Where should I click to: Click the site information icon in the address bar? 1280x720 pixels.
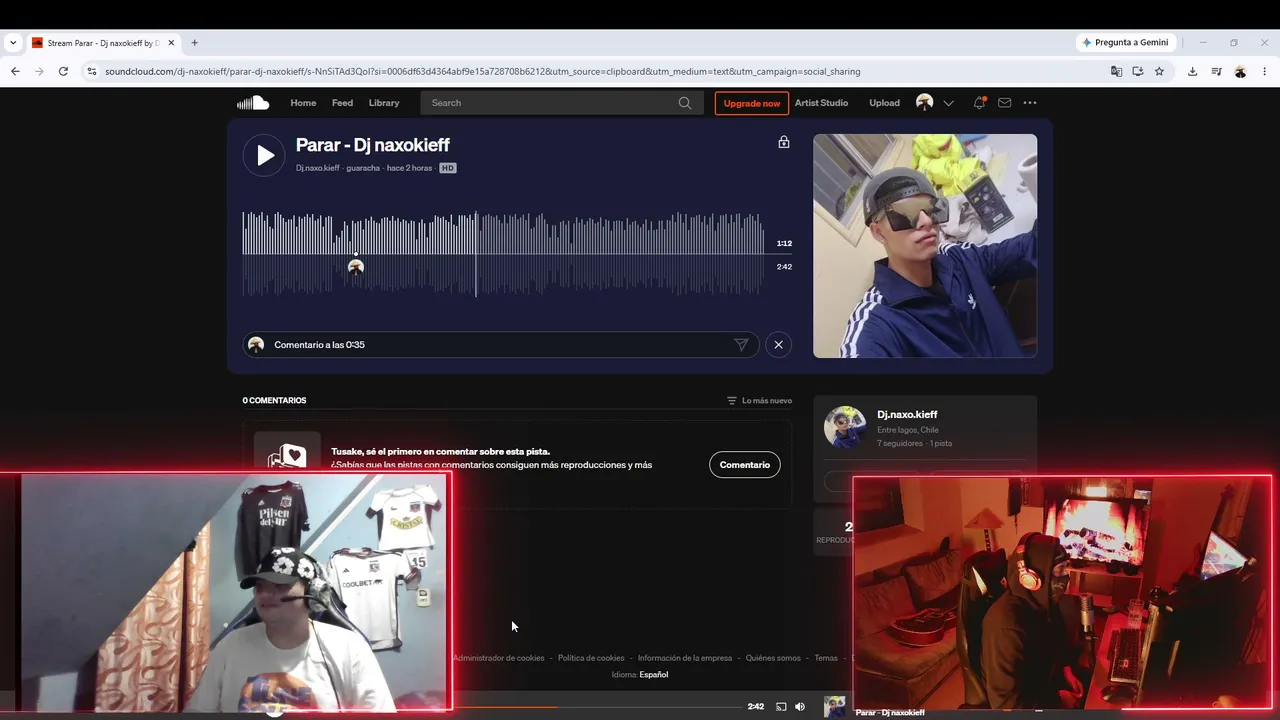click(92, 71)
